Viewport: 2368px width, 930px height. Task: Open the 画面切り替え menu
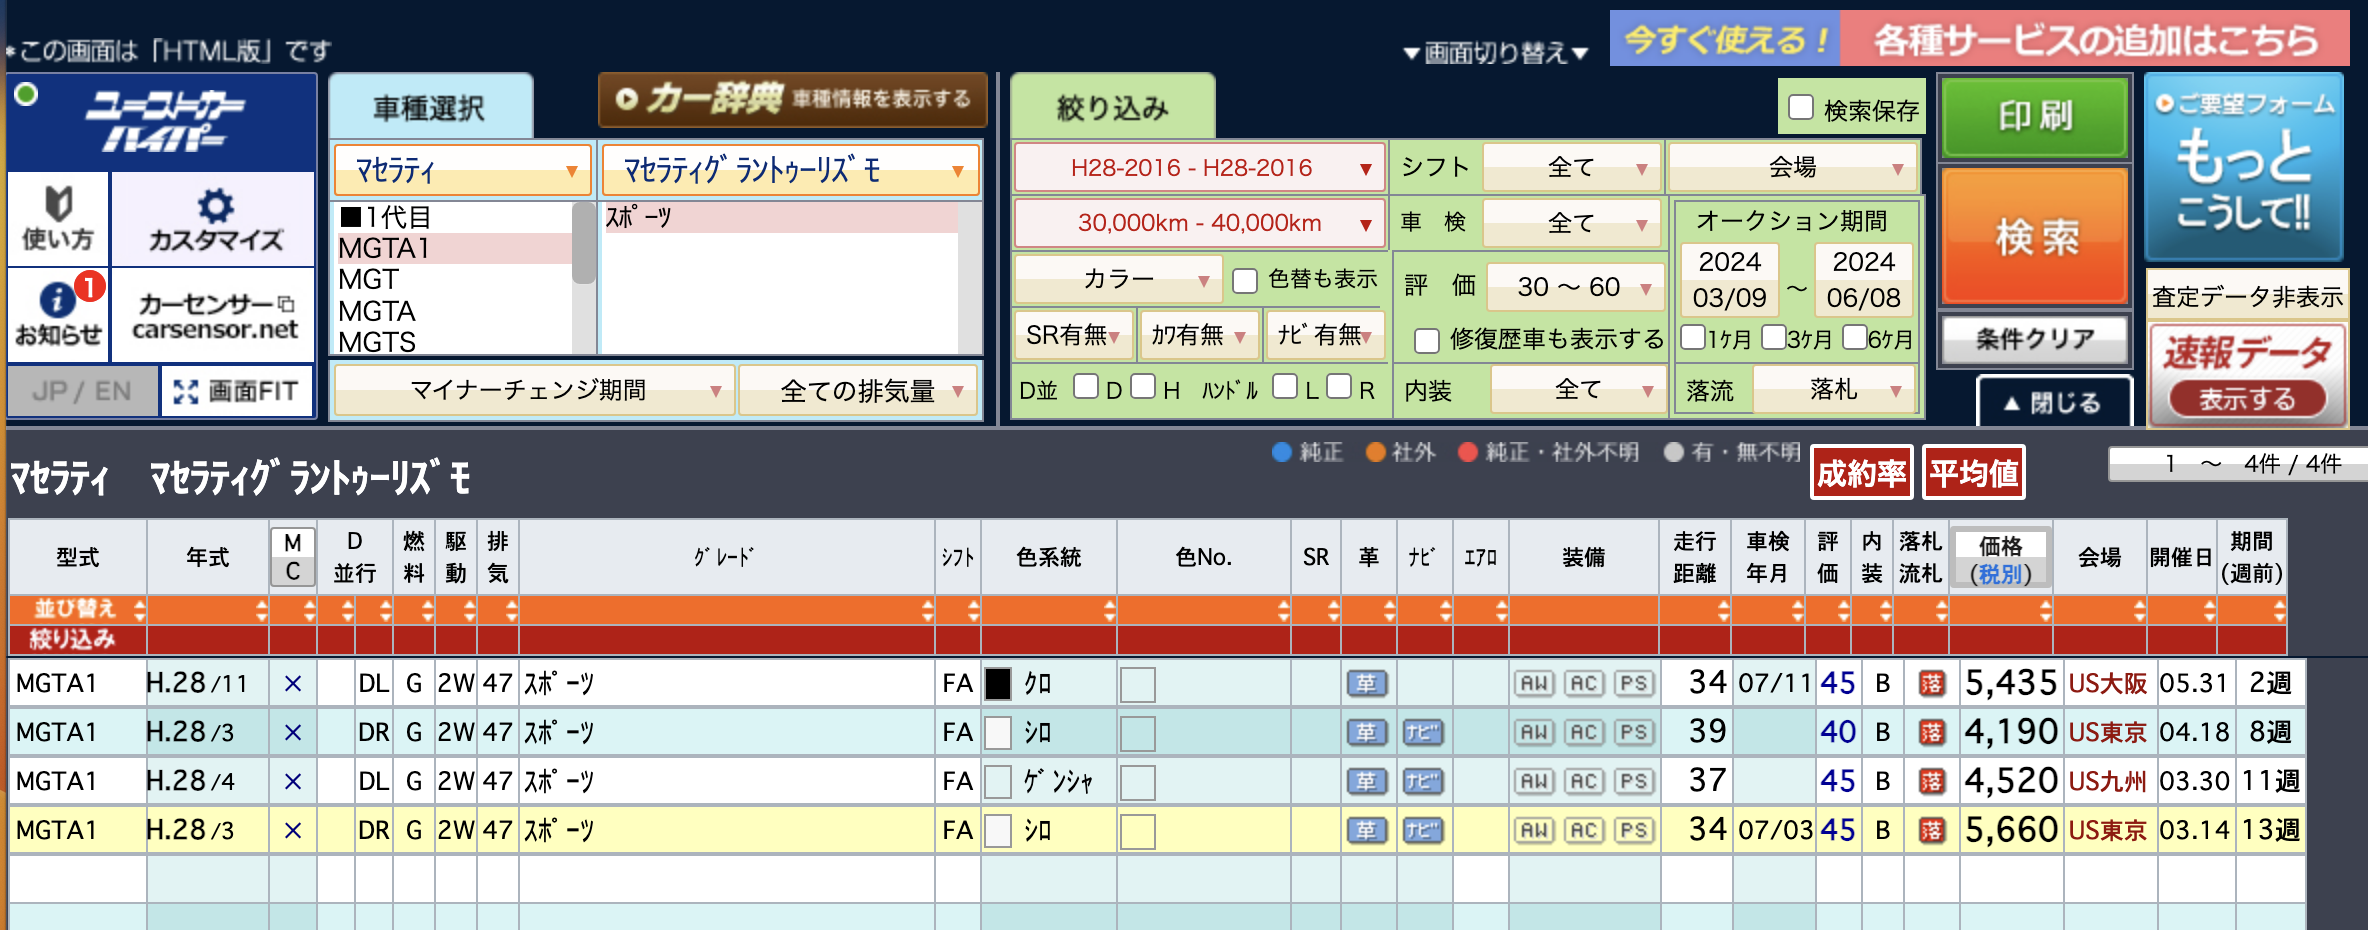click(x=1496, y=53)
